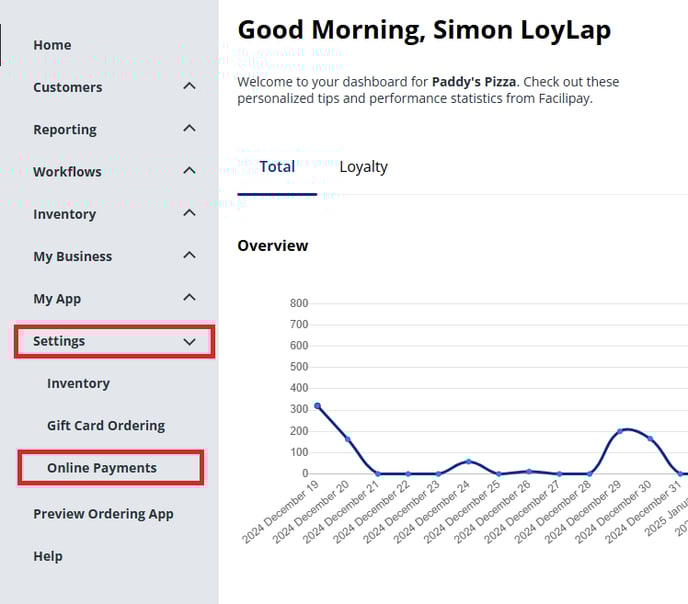
Task: Expand the My App chevron
Action: [189, 298]
